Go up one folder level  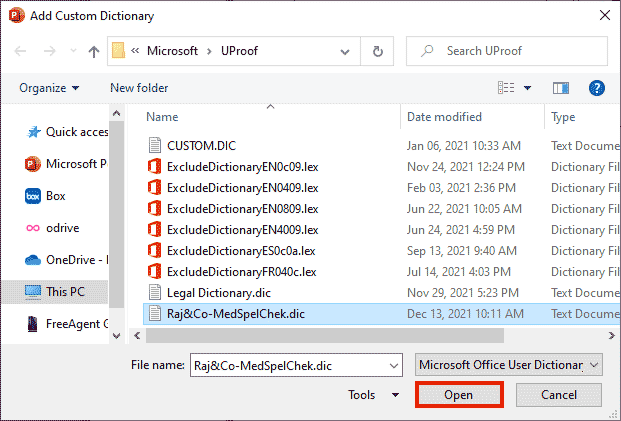click(x=94, y=51)
